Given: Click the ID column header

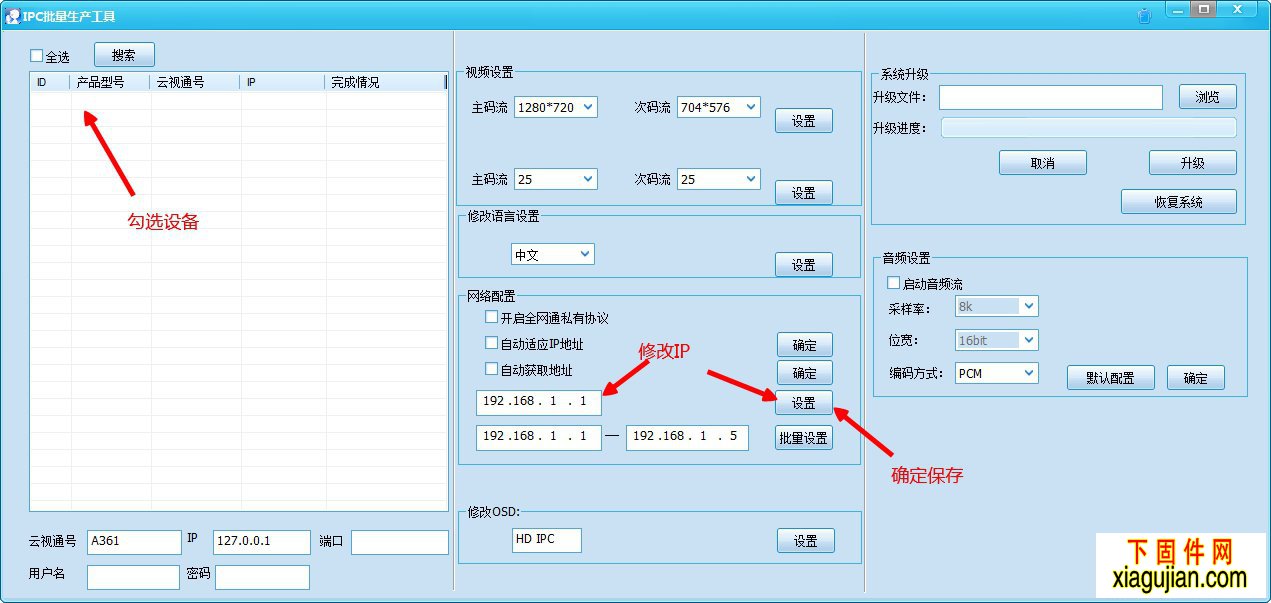Looking at the screenshot, I should coord(50,82).
